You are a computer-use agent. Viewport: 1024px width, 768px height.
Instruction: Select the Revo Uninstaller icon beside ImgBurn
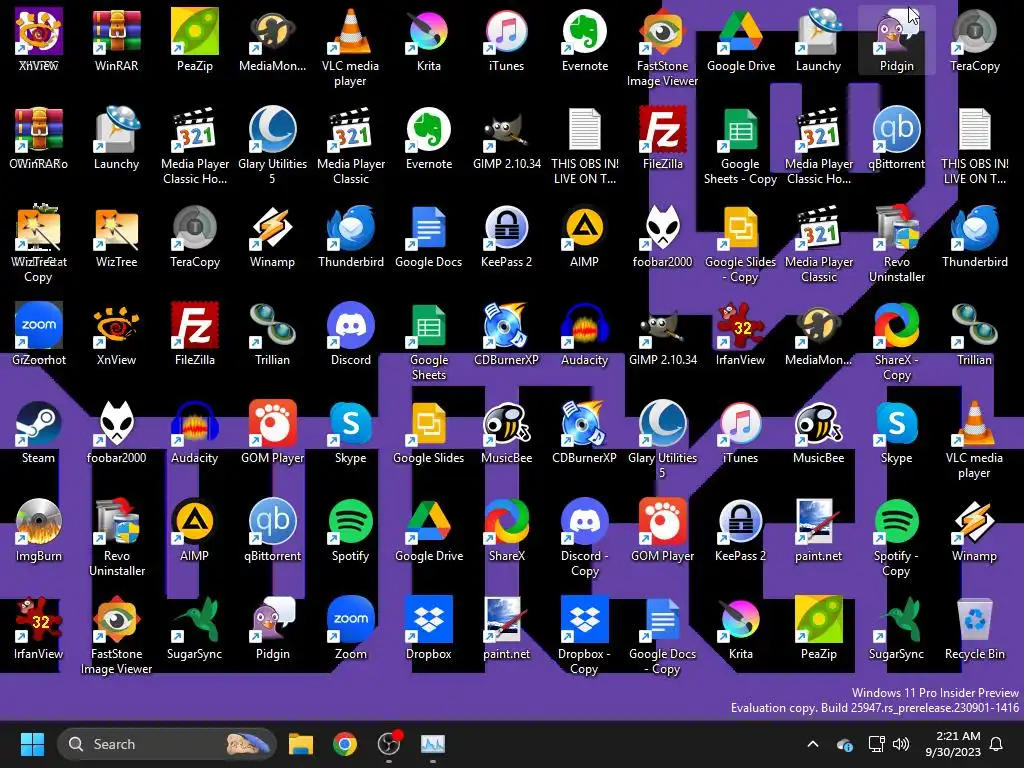click(116, 537)
